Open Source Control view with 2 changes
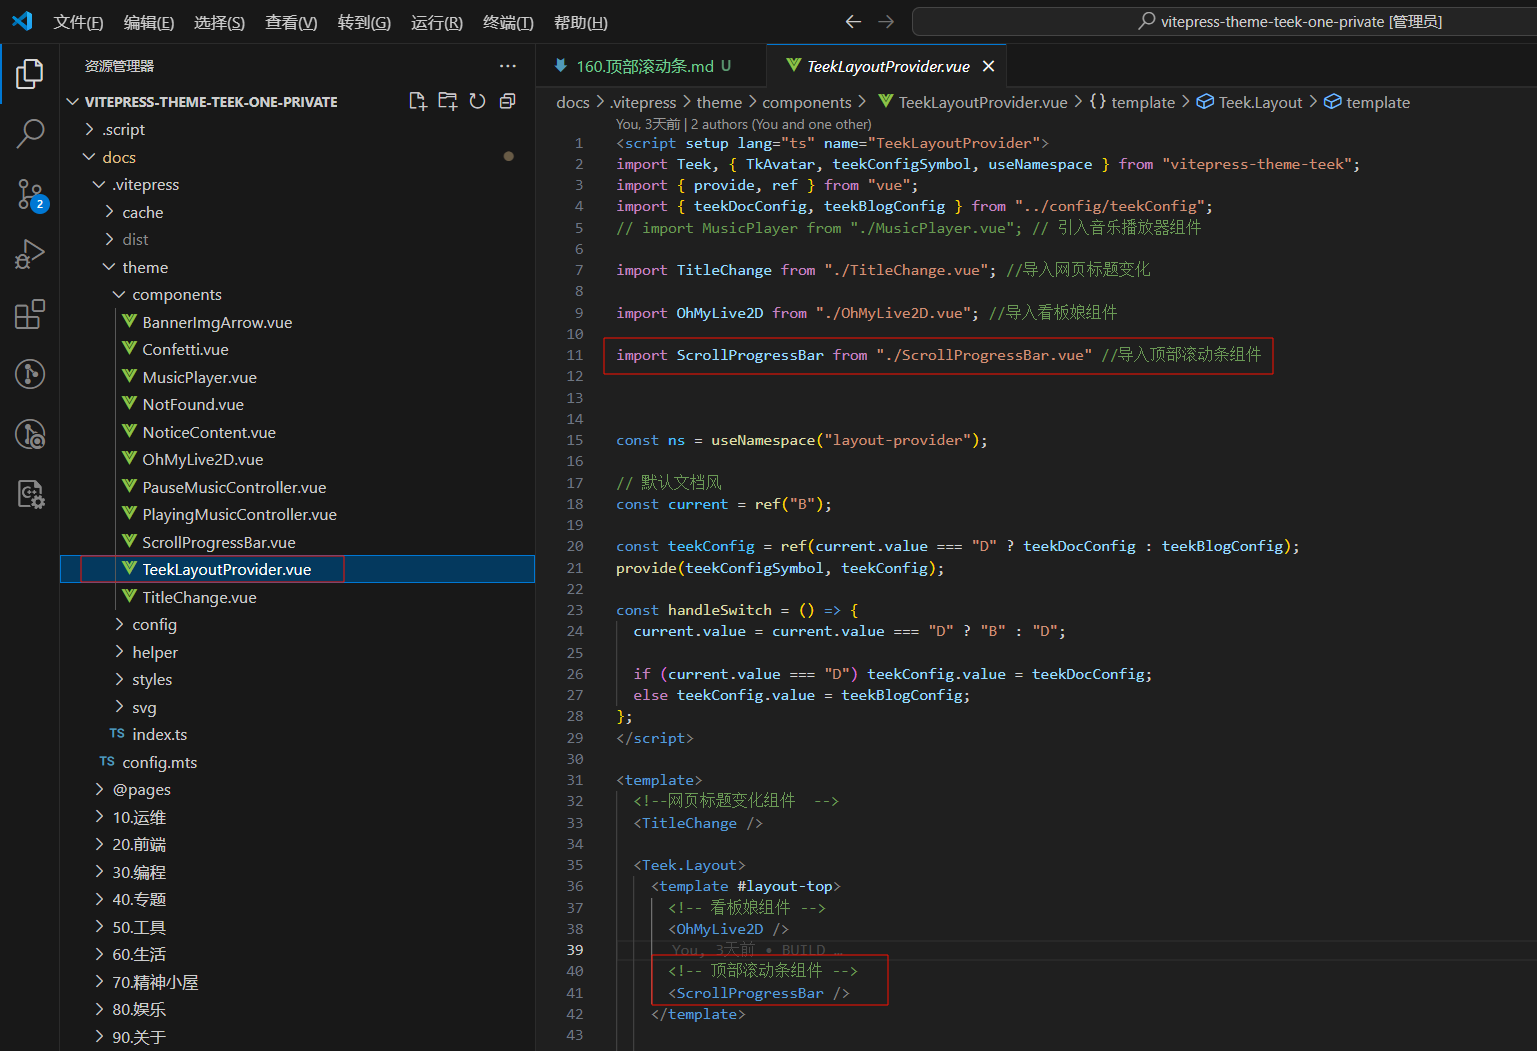1537x1051 pixels. [x=30, y=194]
